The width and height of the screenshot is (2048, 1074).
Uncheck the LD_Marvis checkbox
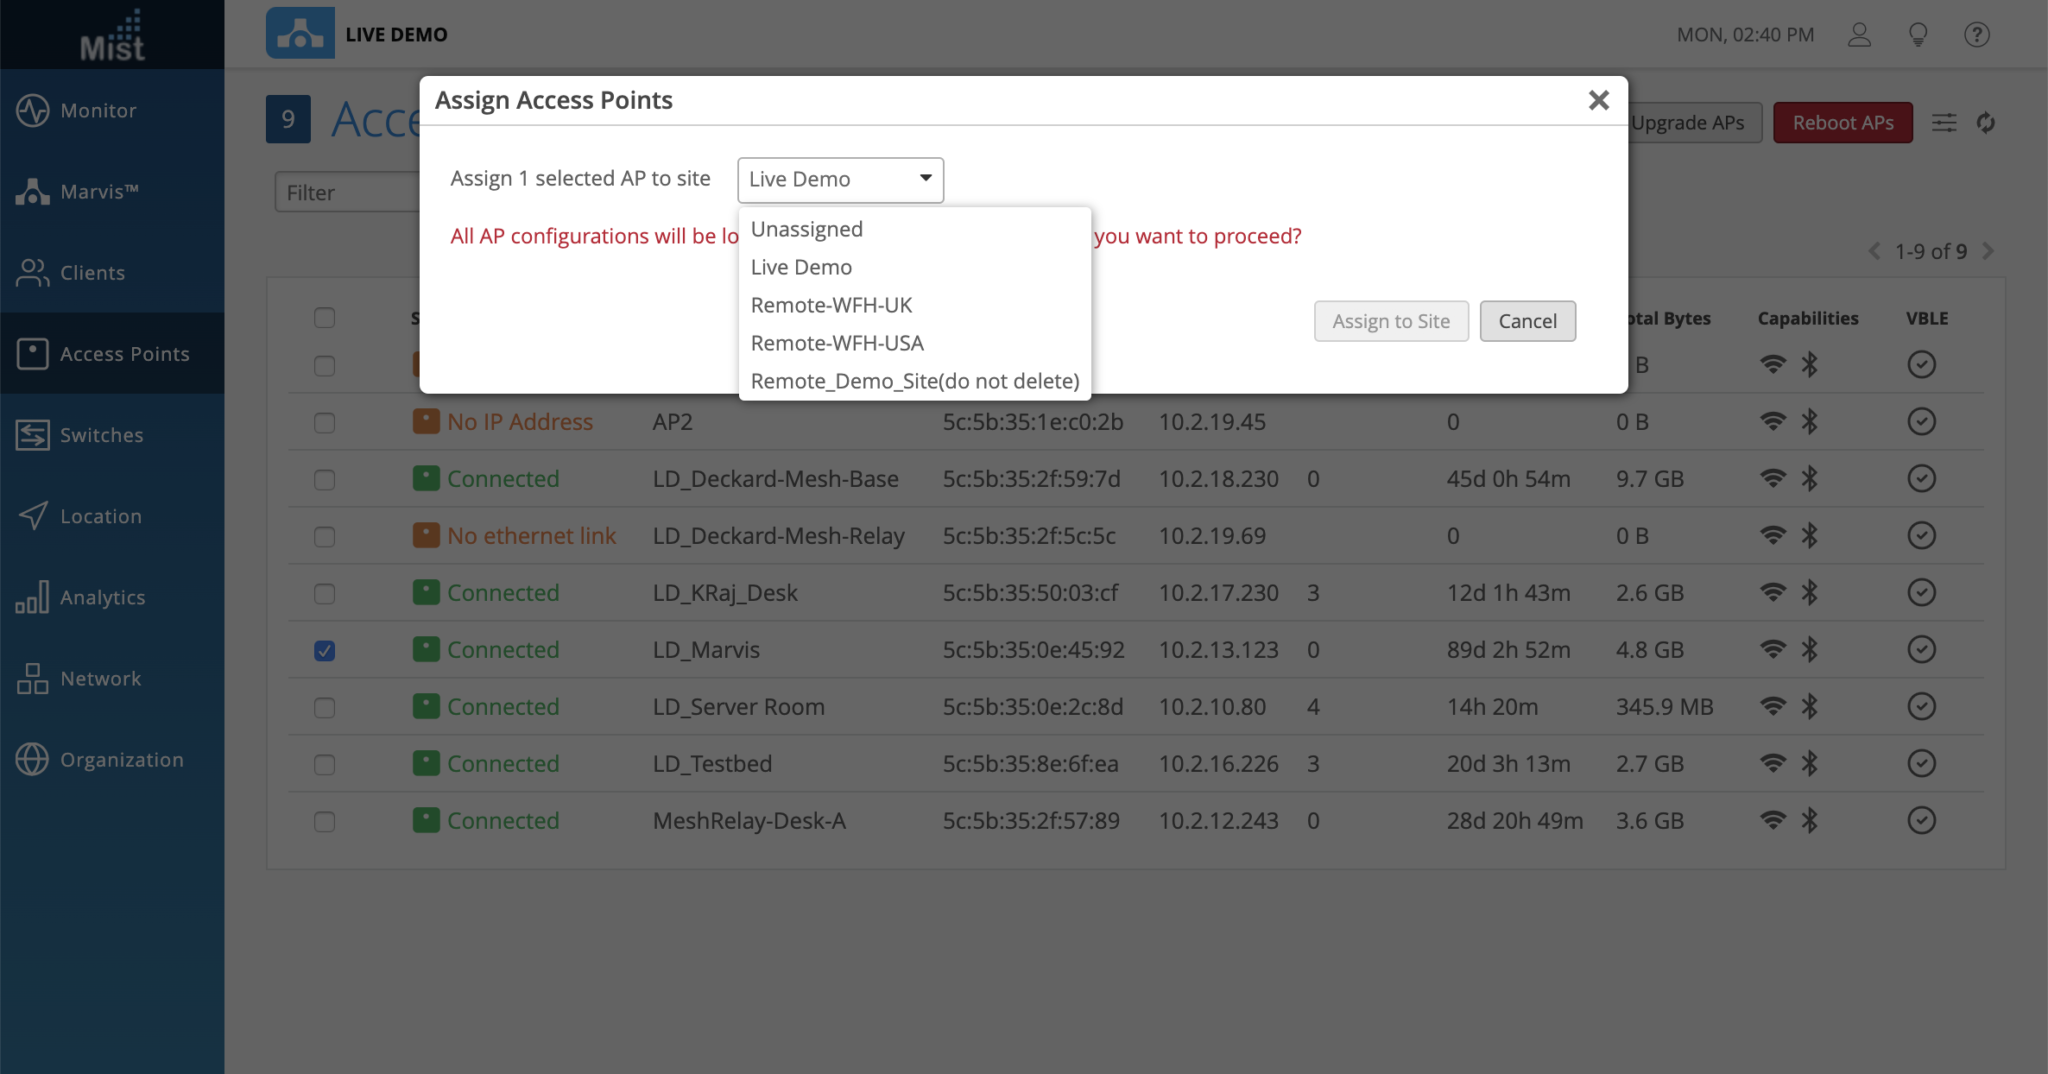(x=324, y=651)
